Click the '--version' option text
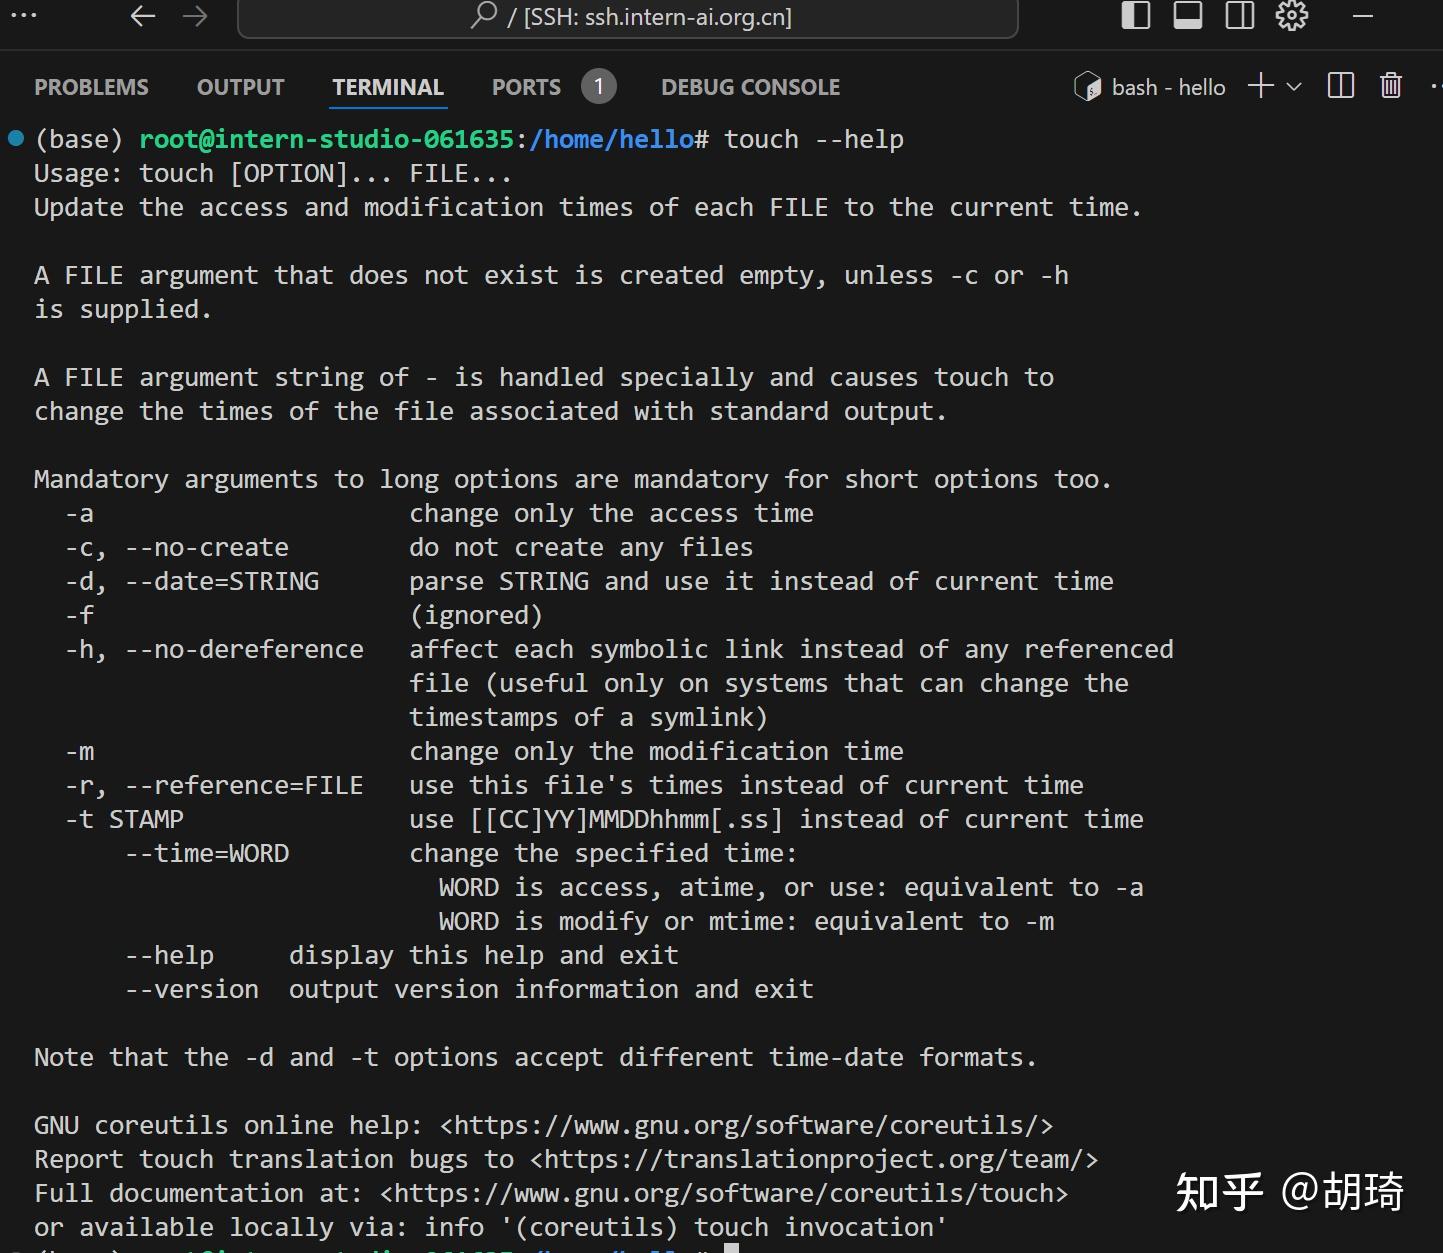 pyautogui.click(x=192, y=989)
